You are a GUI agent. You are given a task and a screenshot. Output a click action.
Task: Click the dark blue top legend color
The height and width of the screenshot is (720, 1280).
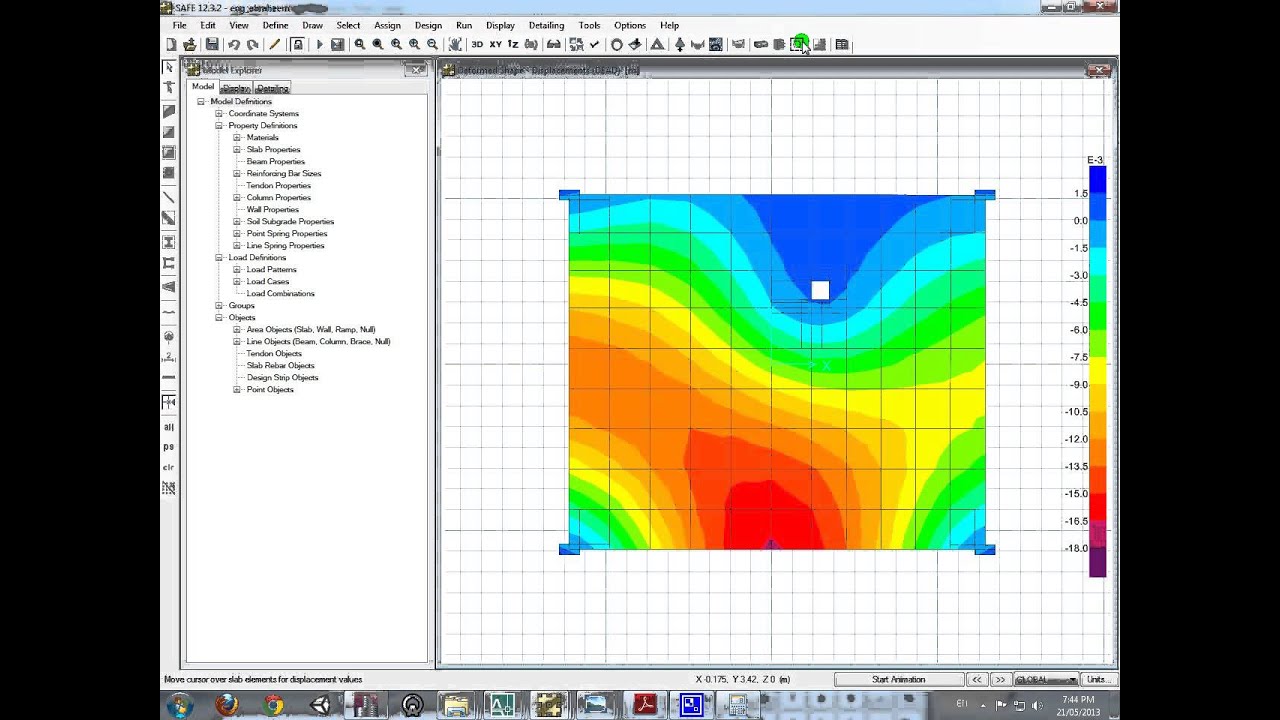(1097, 179)
